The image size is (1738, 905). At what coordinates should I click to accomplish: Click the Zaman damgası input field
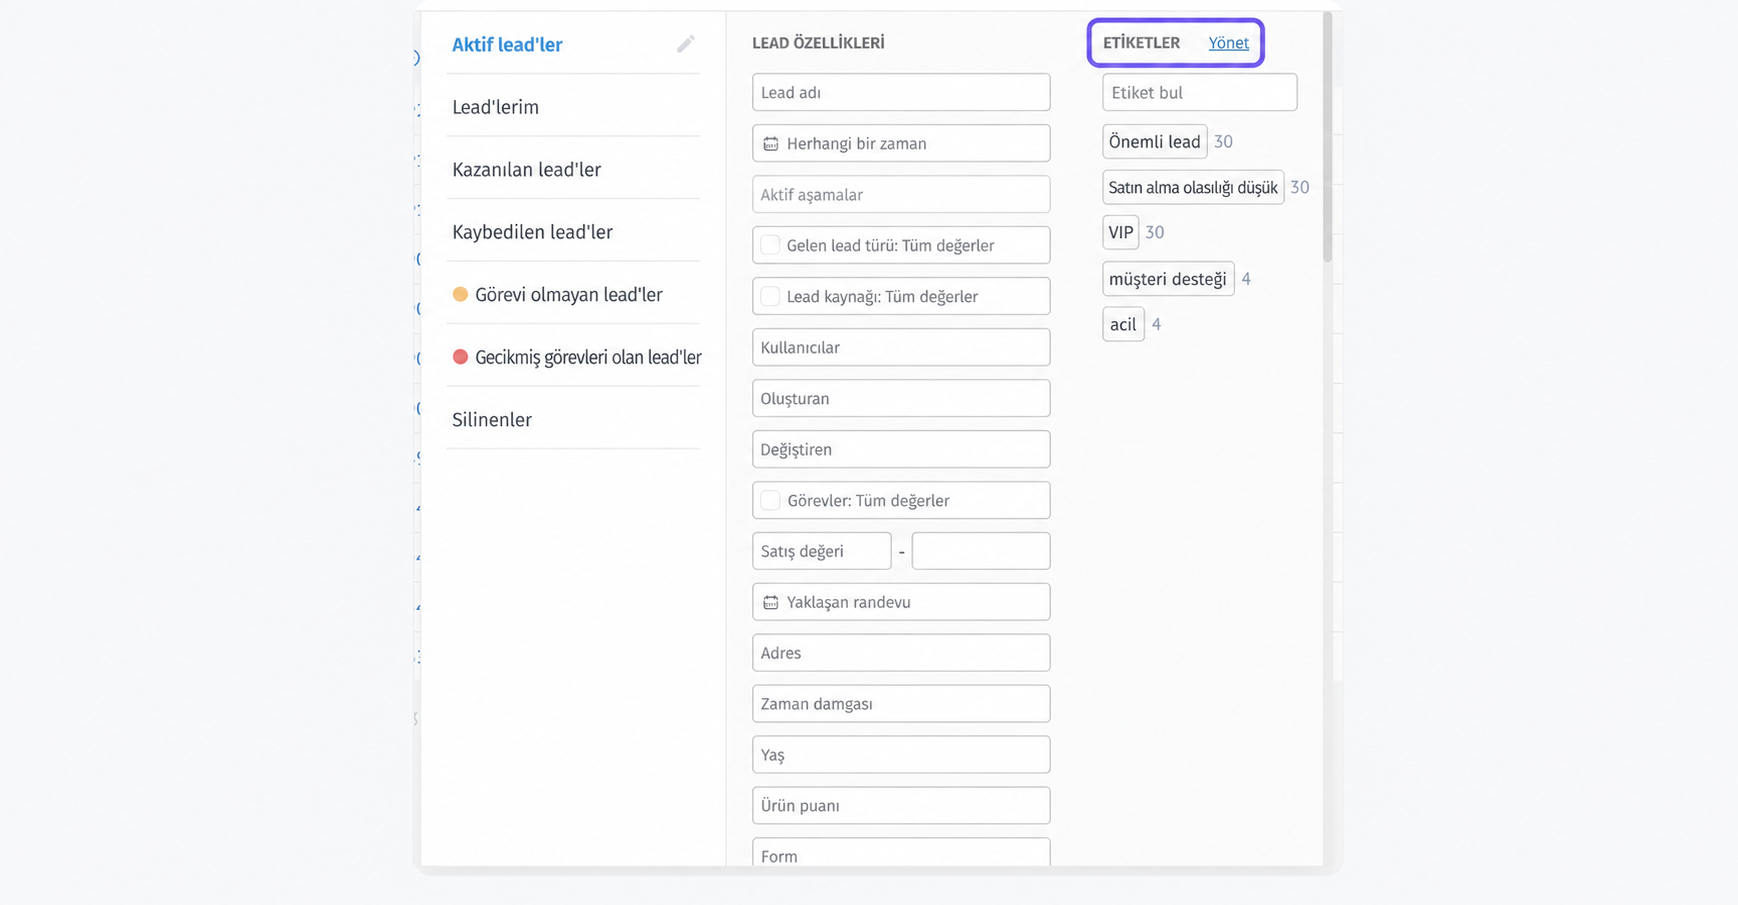tap(901, 704)
